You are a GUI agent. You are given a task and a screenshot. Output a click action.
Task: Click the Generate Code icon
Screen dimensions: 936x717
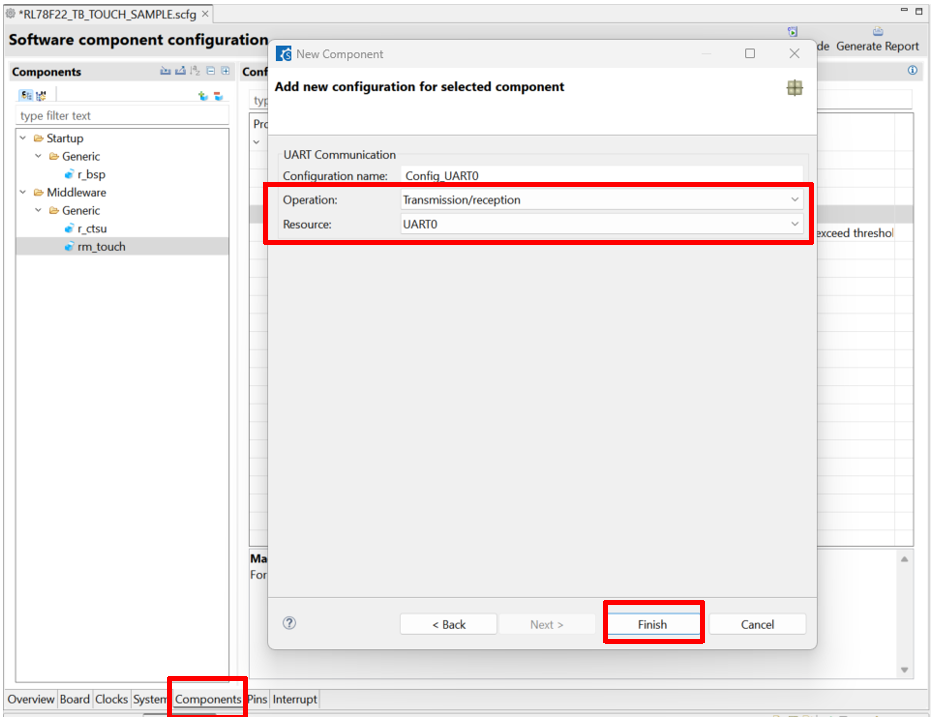click(x=793, y=33)
